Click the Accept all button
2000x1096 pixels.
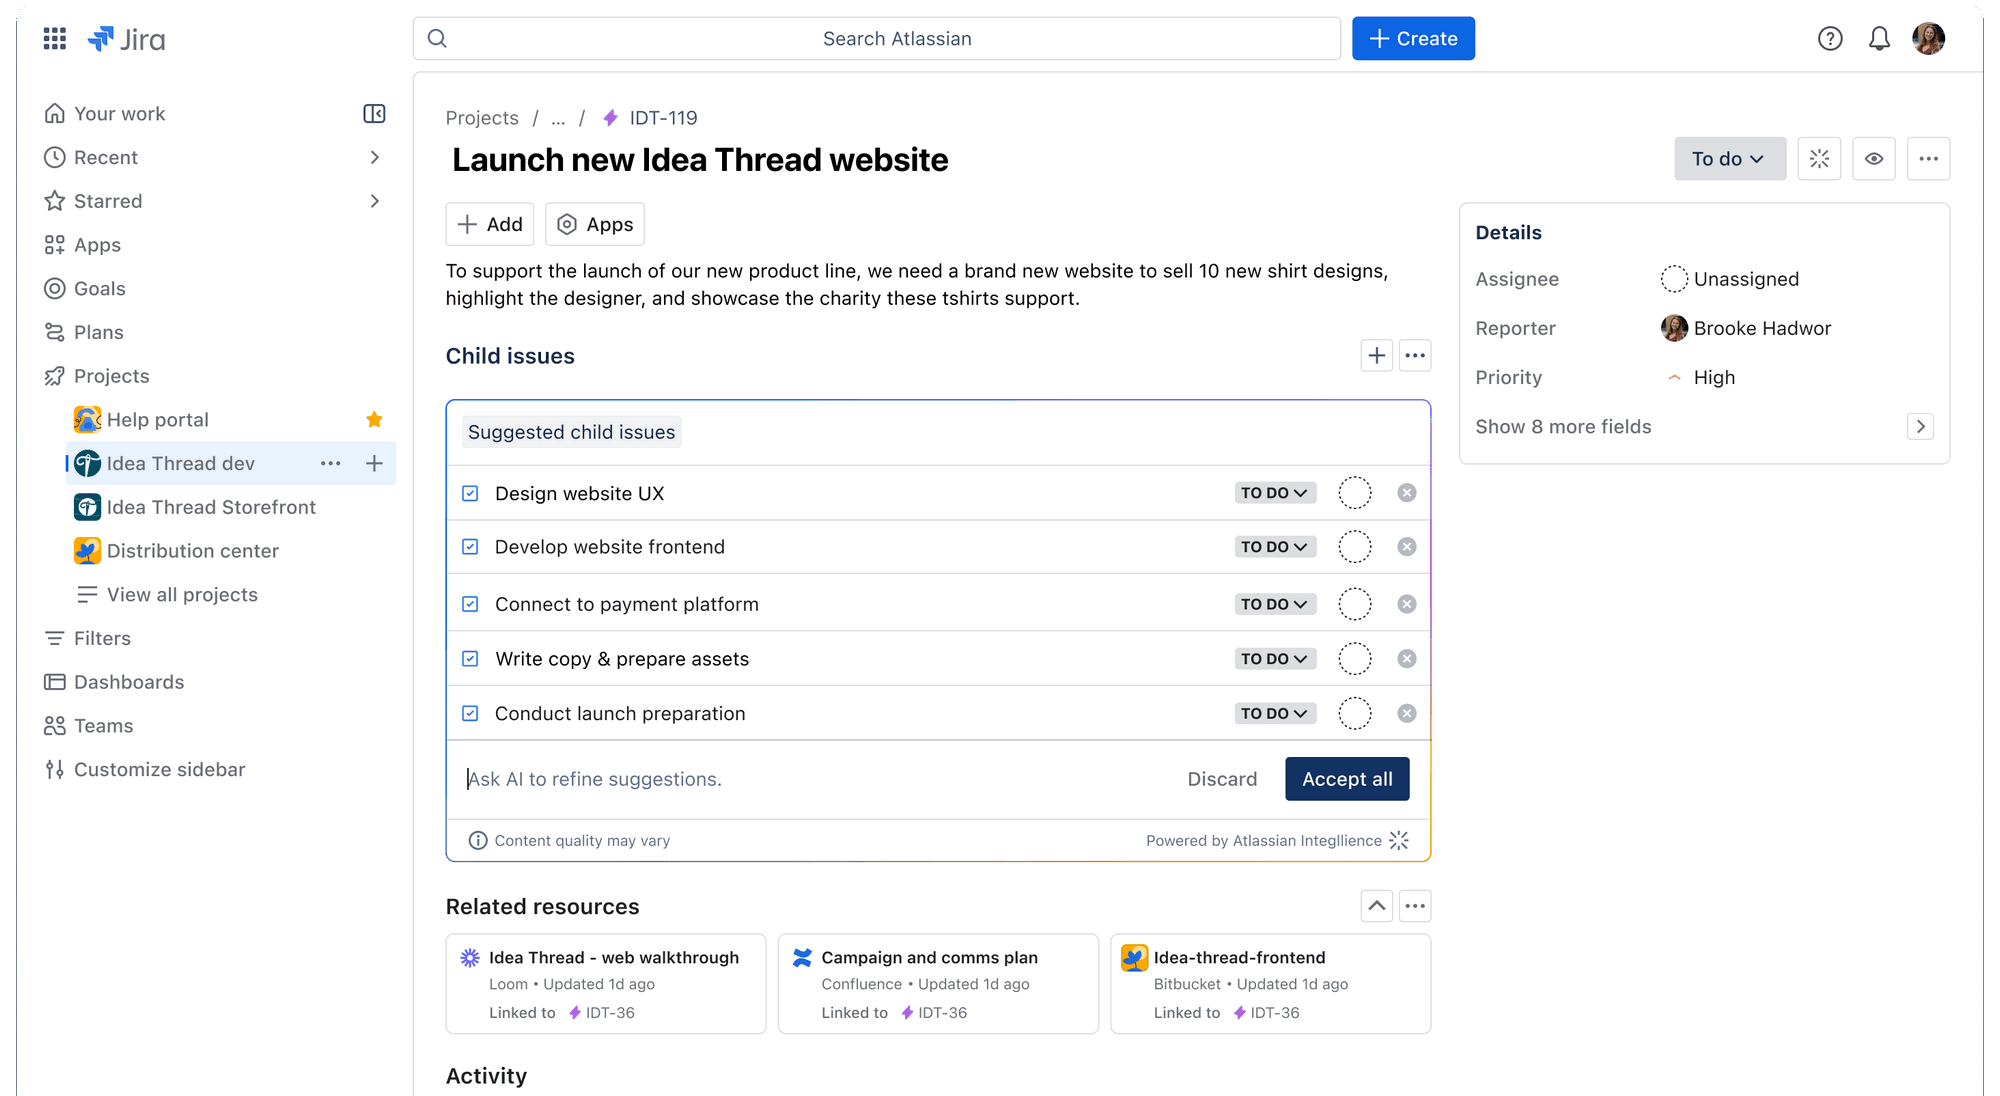1347,778
